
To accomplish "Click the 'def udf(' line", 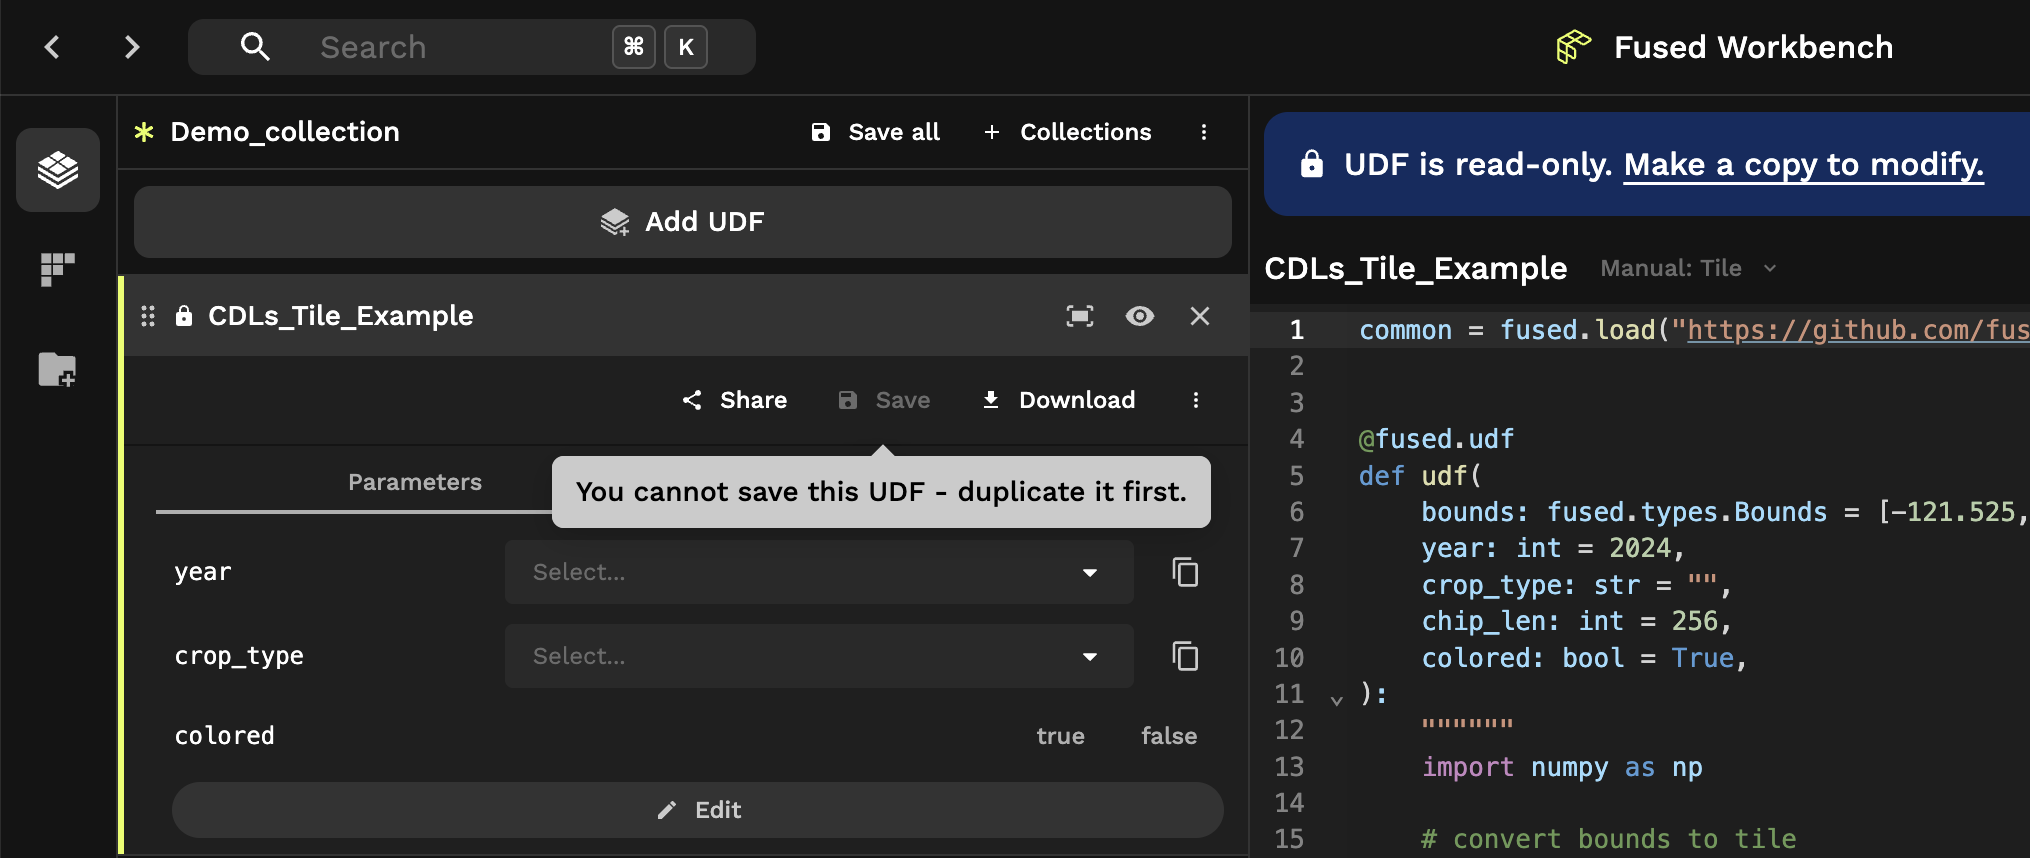I will [x=1420, y=476].
